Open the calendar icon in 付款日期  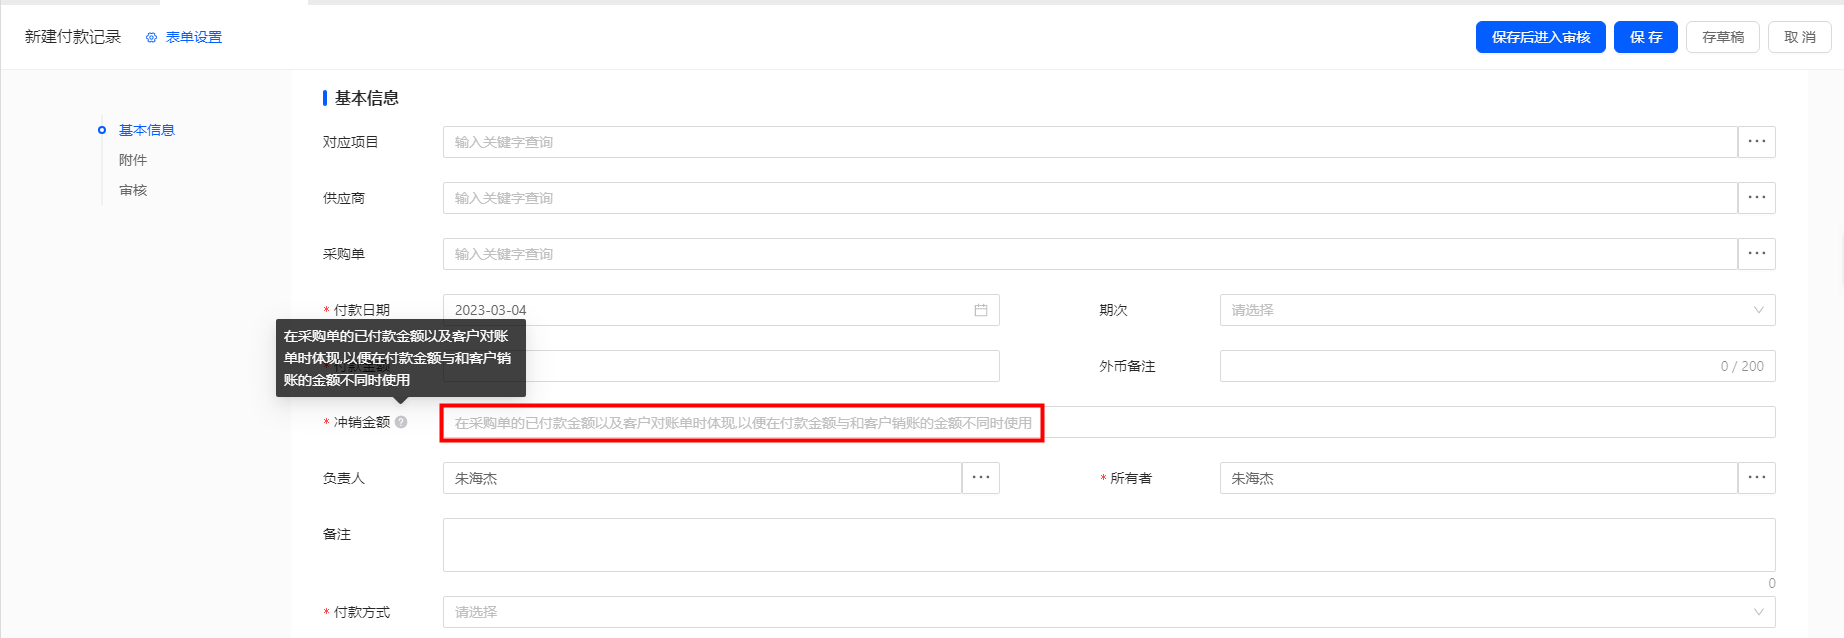[981, 310]
